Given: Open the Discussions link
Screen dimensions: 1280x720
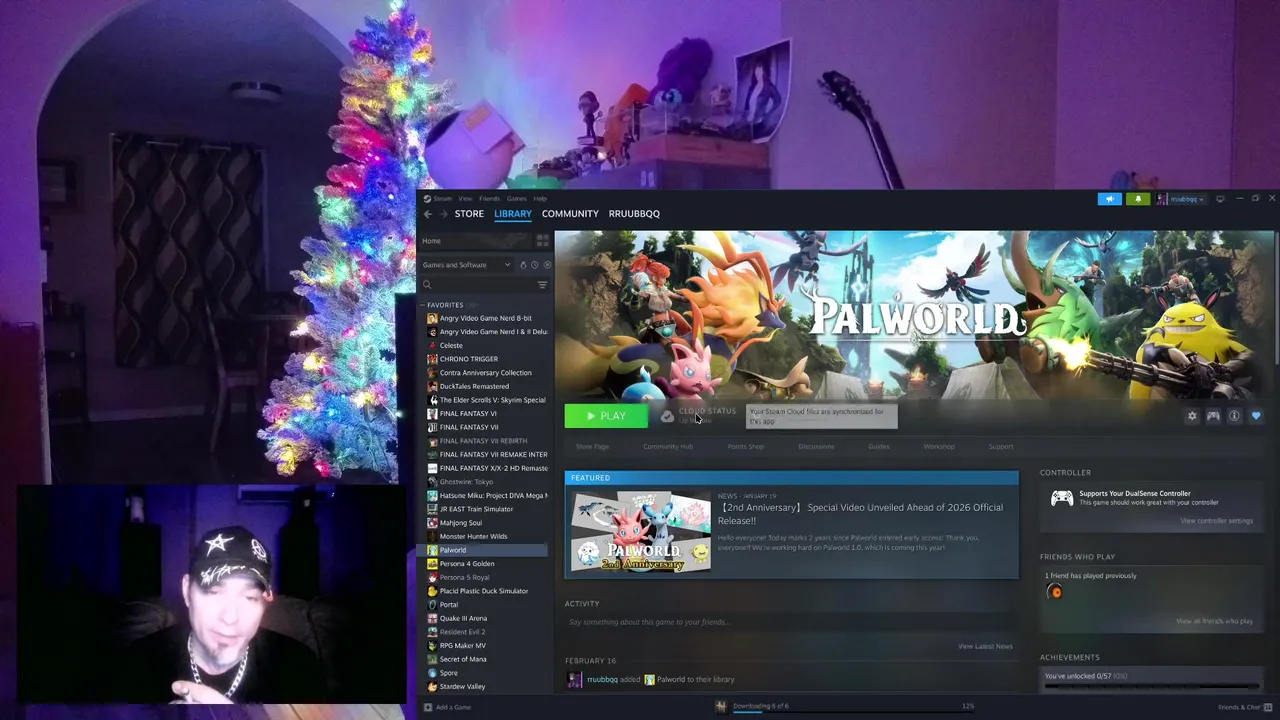Looking at the screenshot, I should tap(816, 447).
